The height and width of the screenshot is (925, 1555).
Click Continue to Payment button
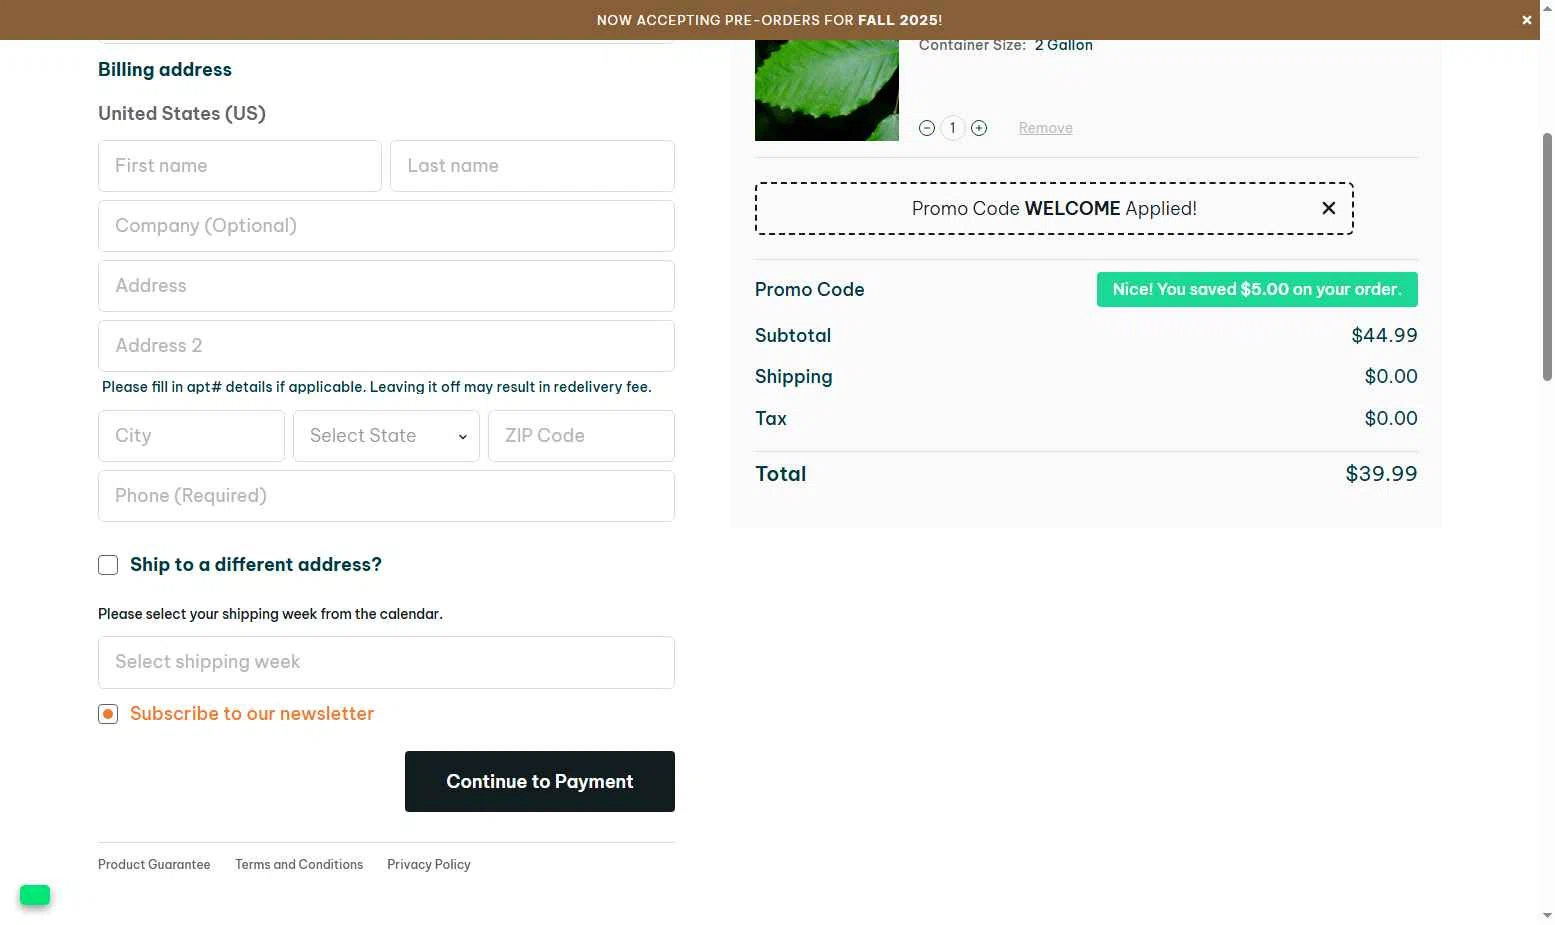point(540,781)
